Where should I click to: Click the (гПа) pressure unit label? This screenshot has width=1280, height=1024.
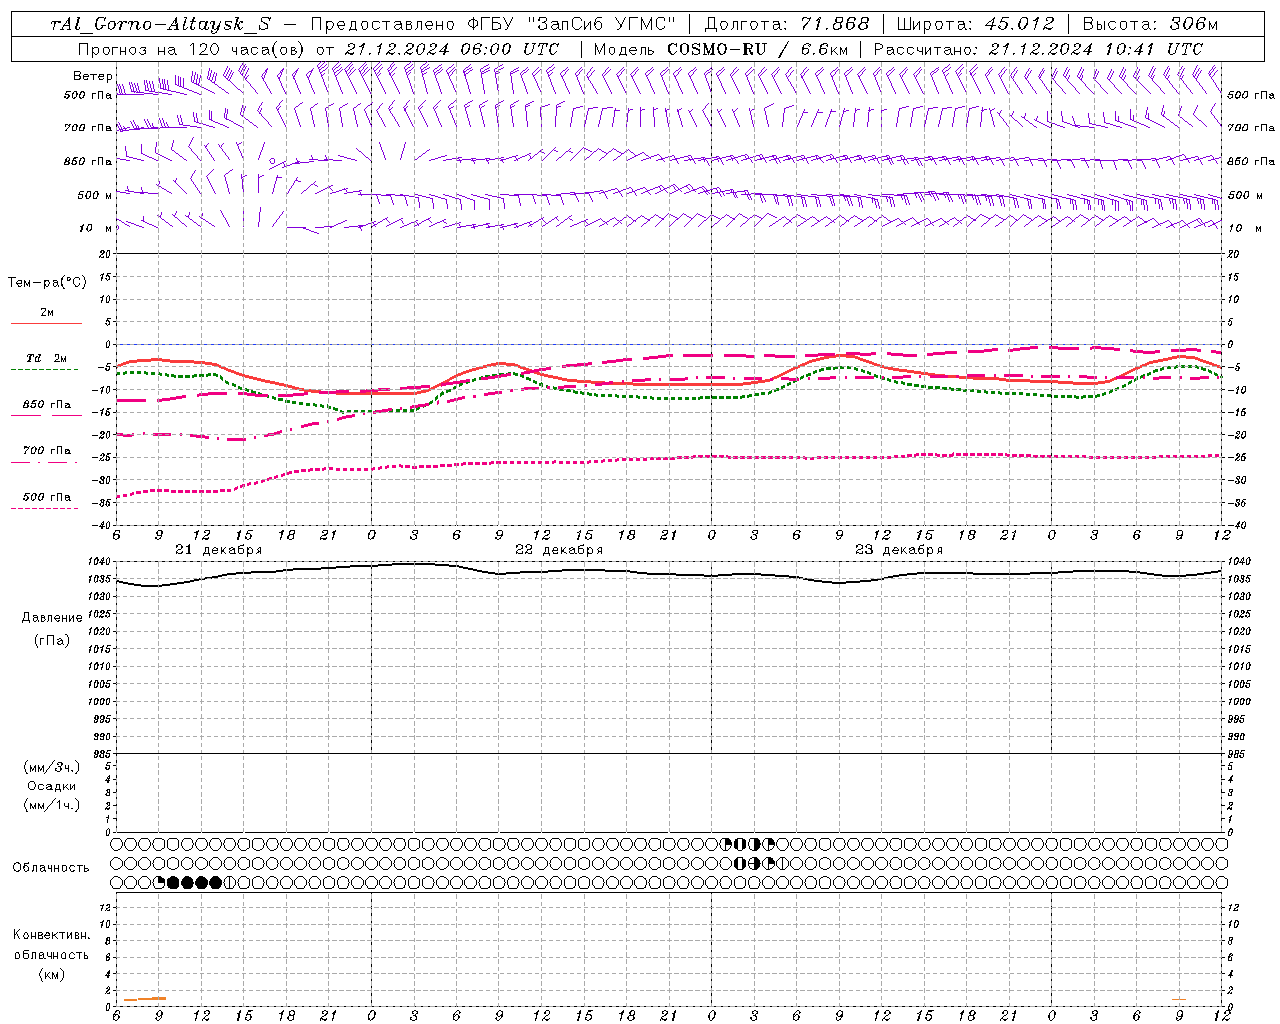(52, 640)
